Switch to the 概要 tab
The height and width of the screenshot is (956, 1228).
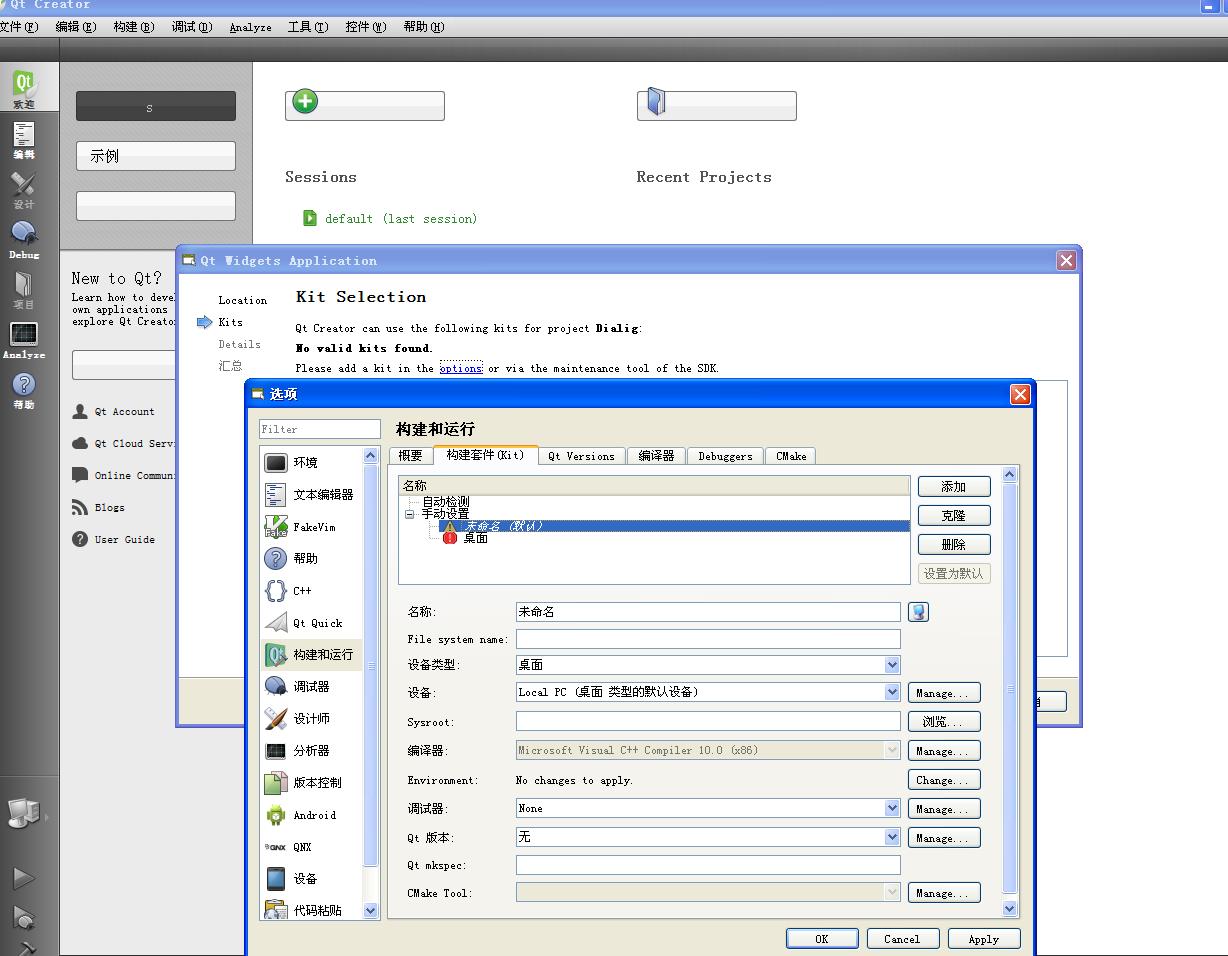[x=411, y=456]
